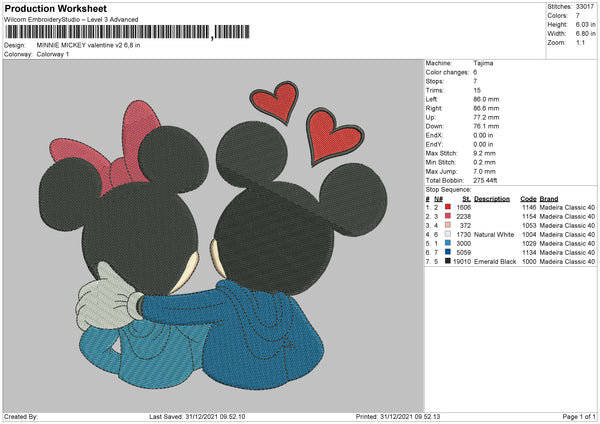Click the 'EndY:' label
Image resolution: width=600 pixels, height=424 pixels.
434,144
